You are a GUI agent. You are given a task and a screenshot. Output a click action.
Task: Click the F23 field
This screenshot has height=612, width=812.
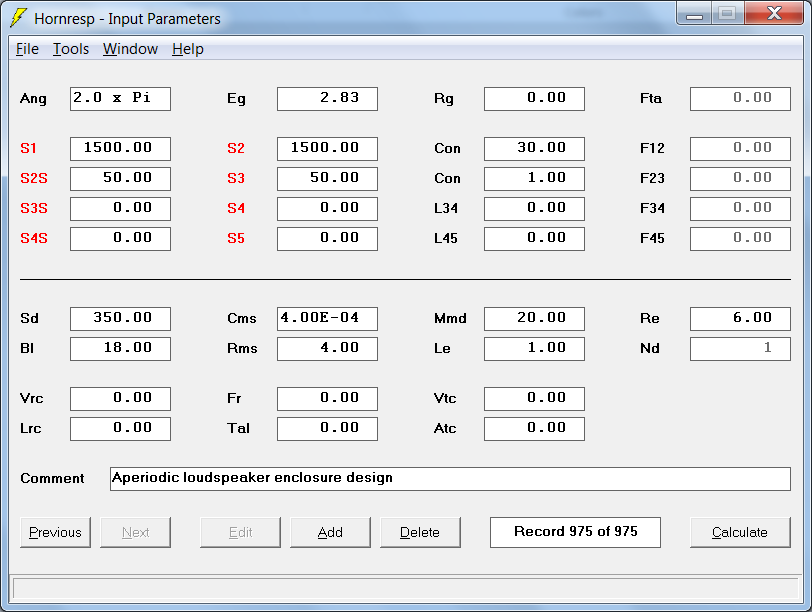coord(740,179)
